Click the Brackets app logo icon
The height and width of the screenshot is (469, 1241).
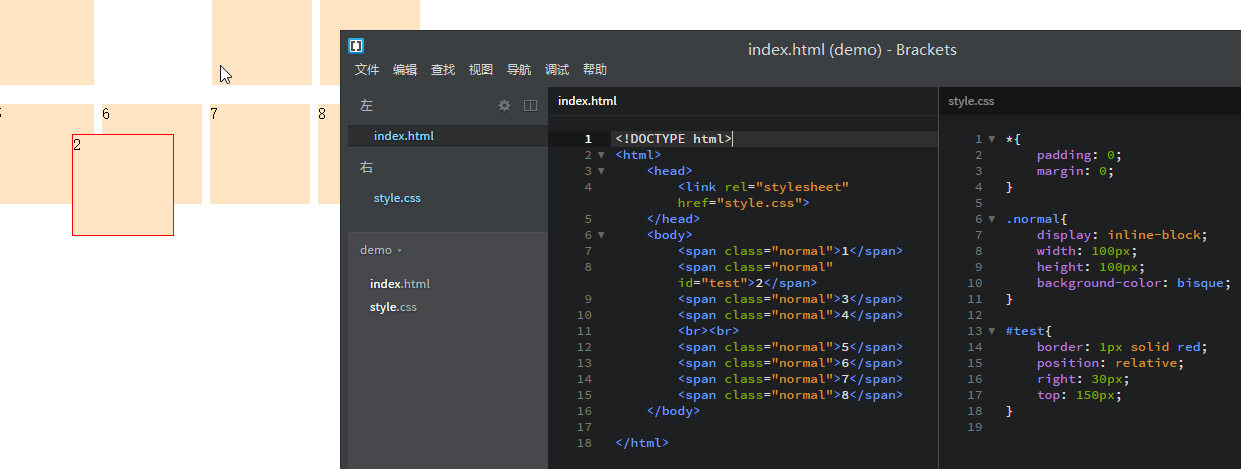click(x=356, y=46)
